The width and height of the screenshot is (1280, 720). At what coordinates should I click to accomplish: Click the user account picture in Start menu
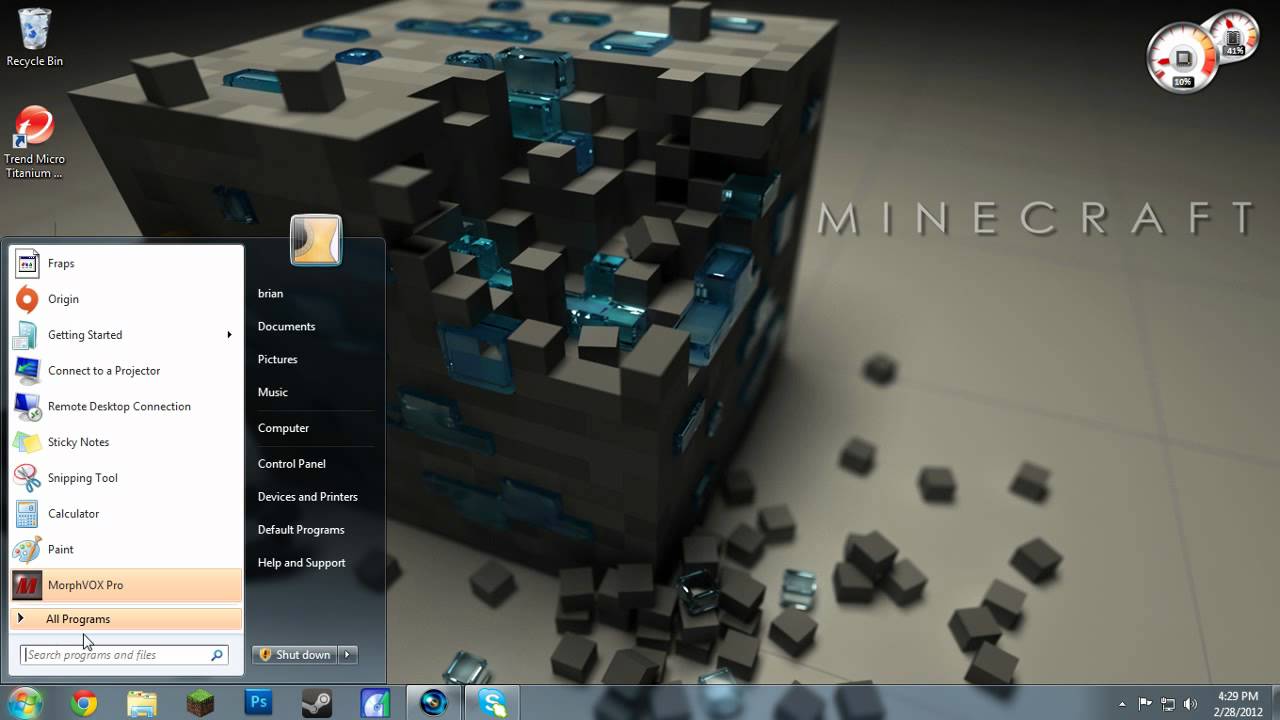(x=316, y=240)
